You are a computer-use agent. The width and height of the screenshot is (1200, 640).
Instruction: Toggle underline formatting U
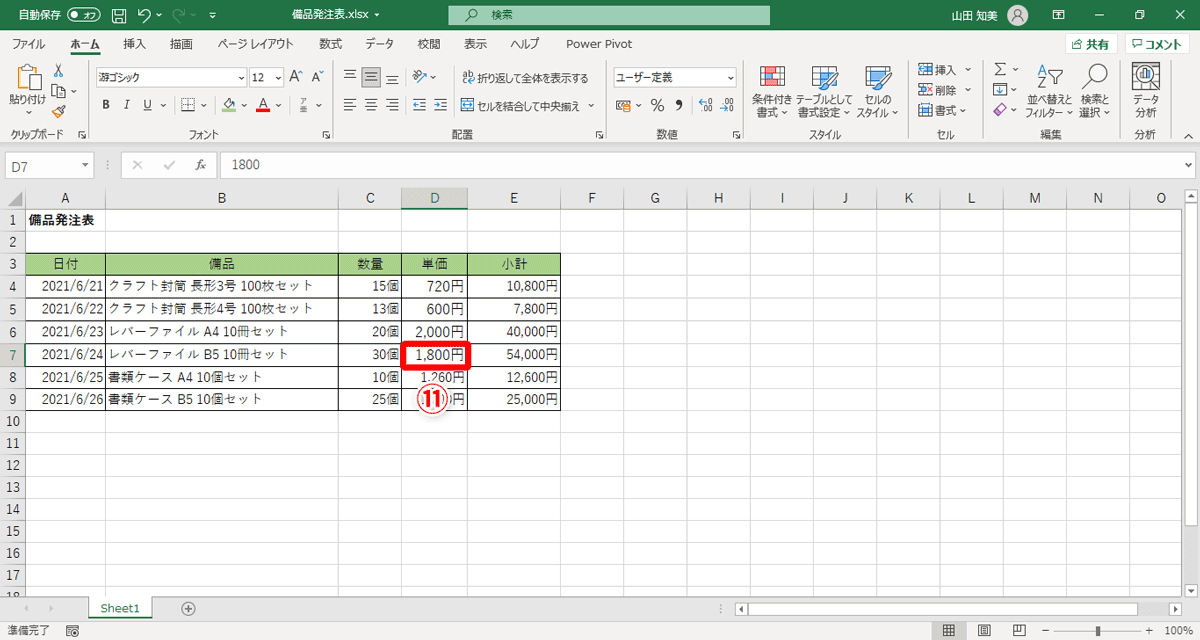tap(147, 104)
